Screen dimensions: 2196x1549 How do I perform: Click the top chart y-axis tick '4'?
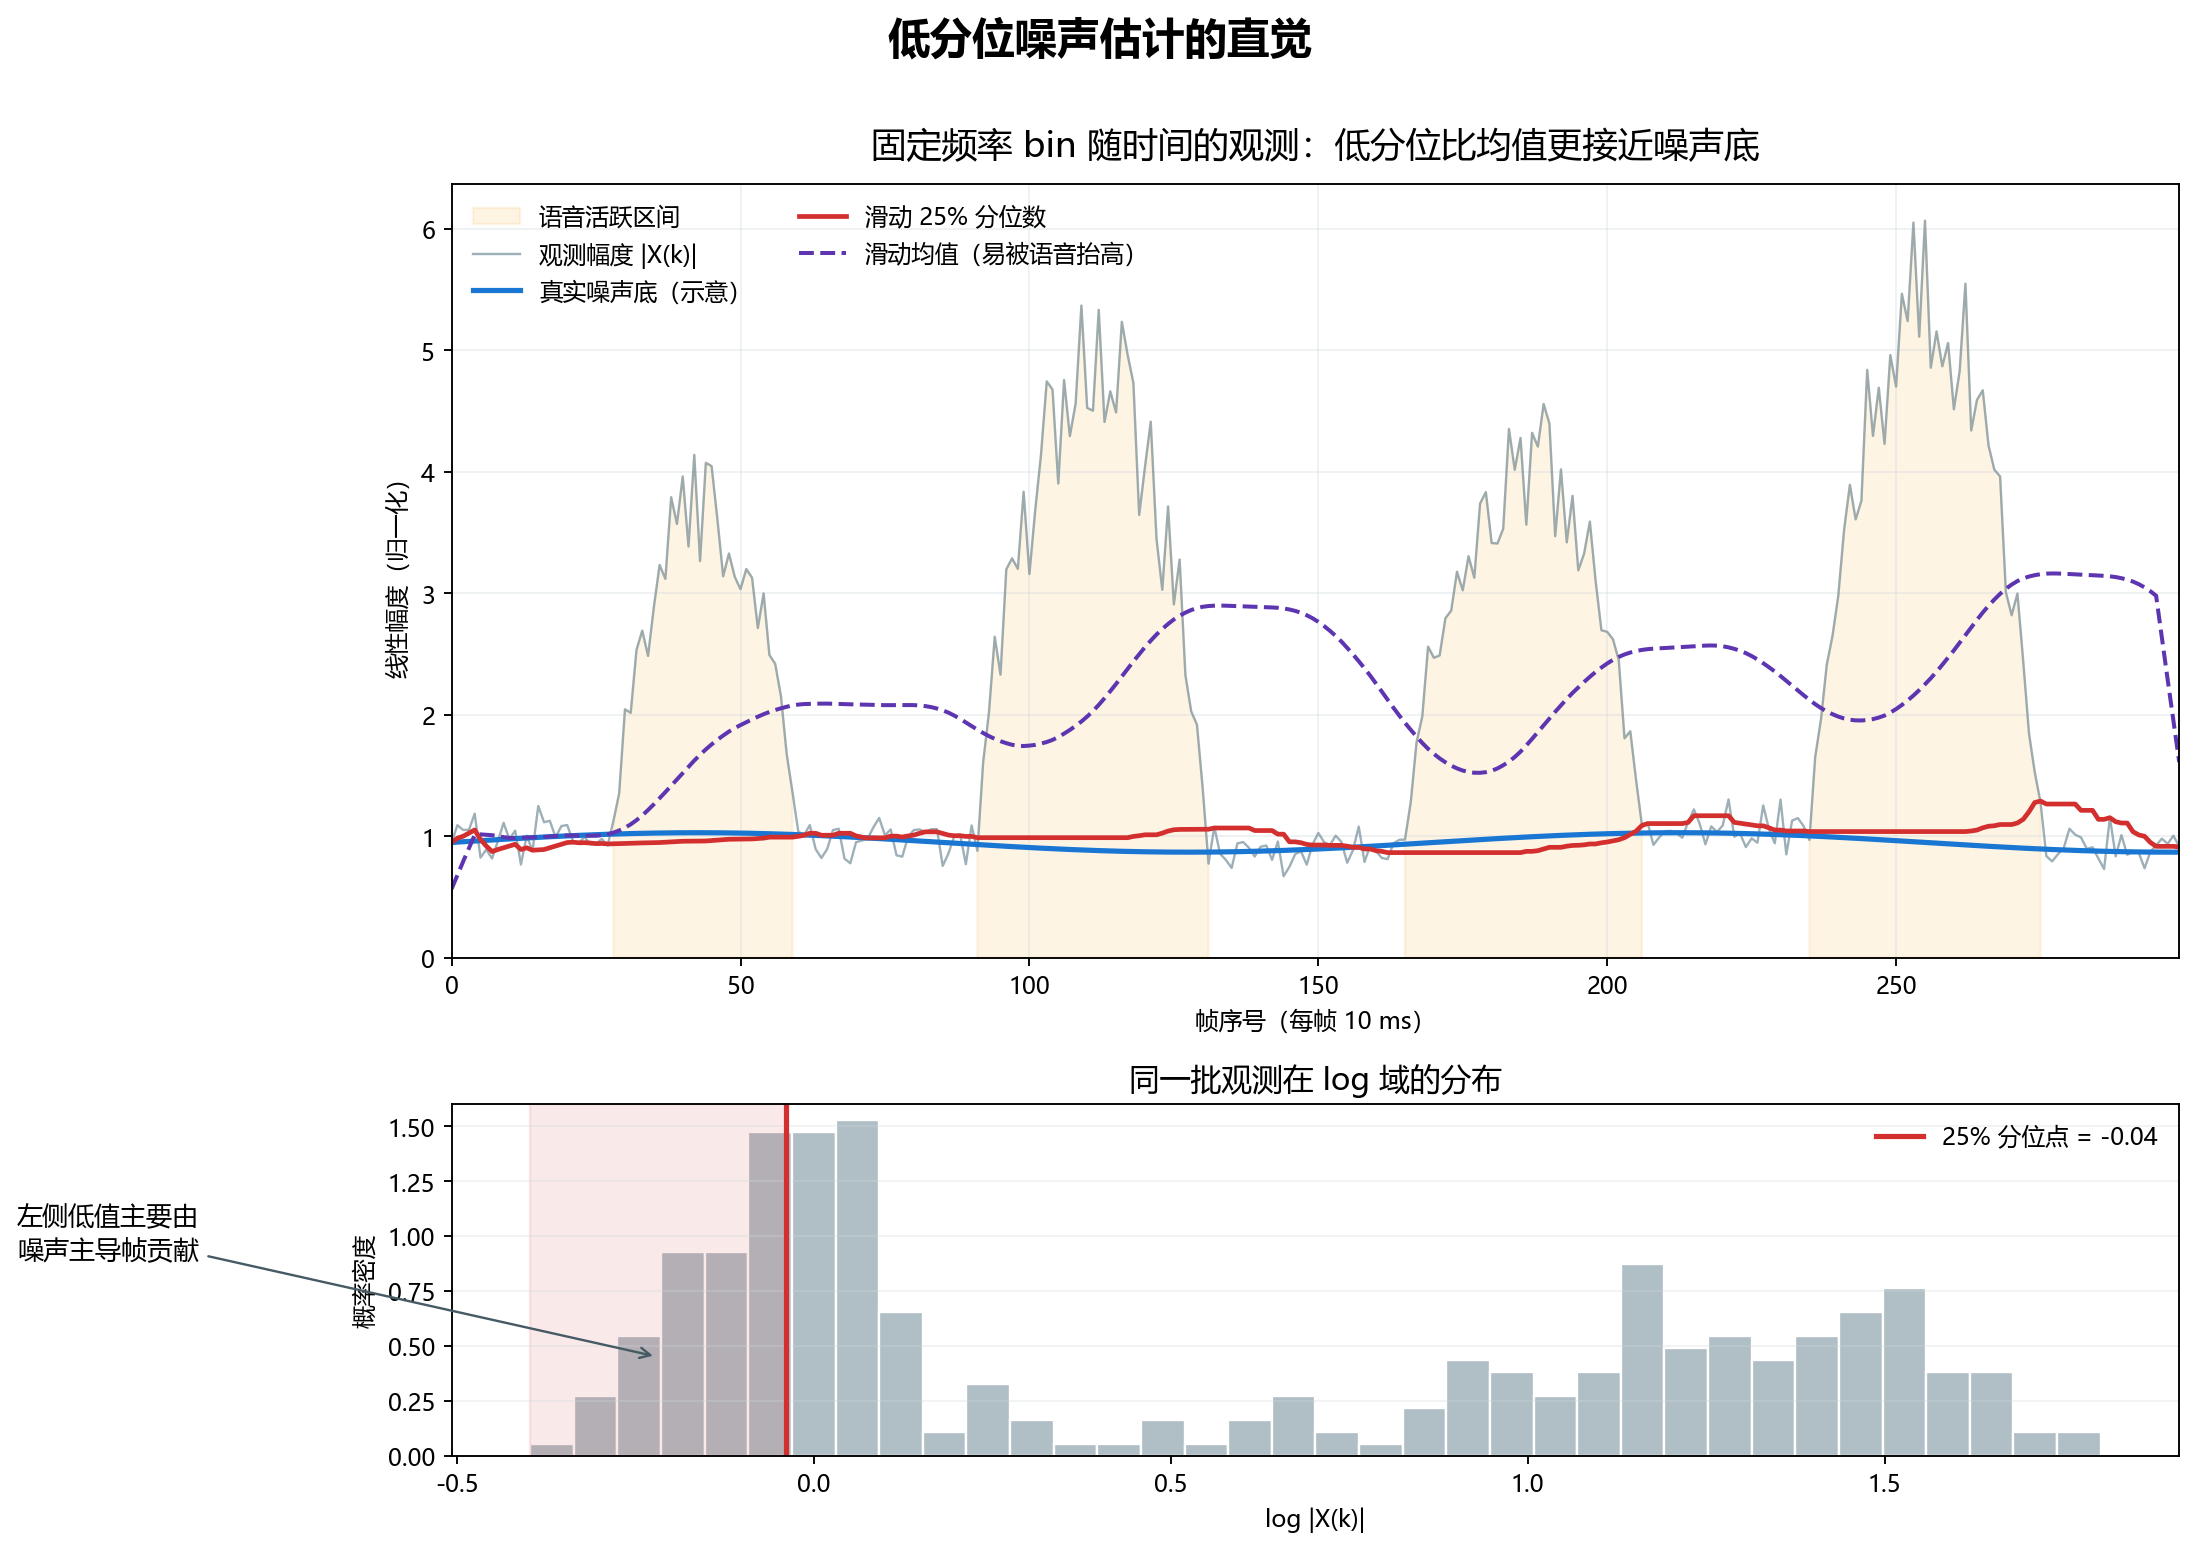(x=429, y=473)
